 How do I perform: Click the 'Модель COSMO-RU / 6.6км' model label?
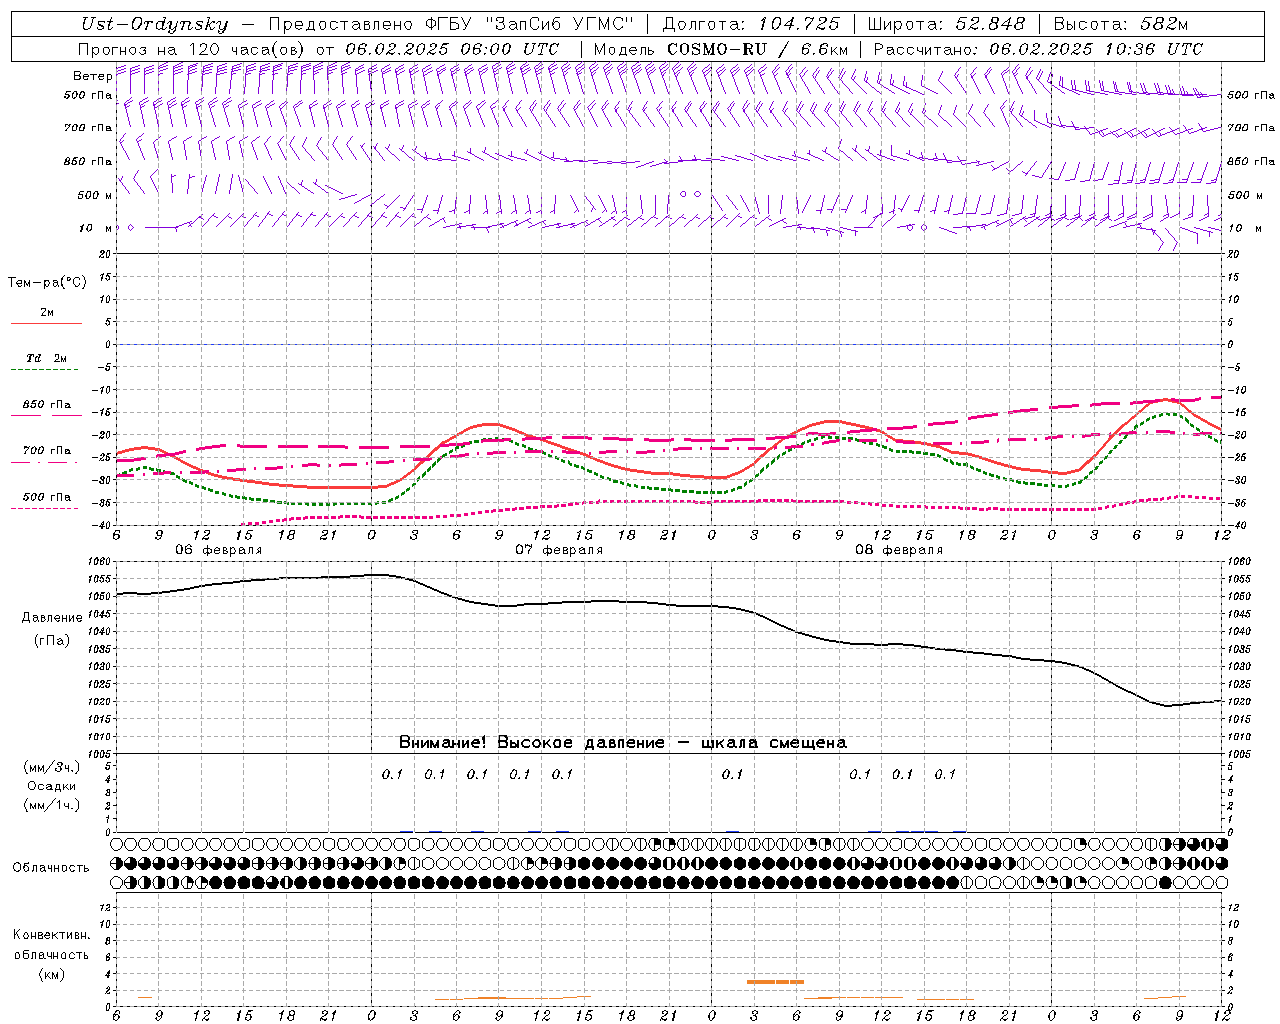coord(721,49)
